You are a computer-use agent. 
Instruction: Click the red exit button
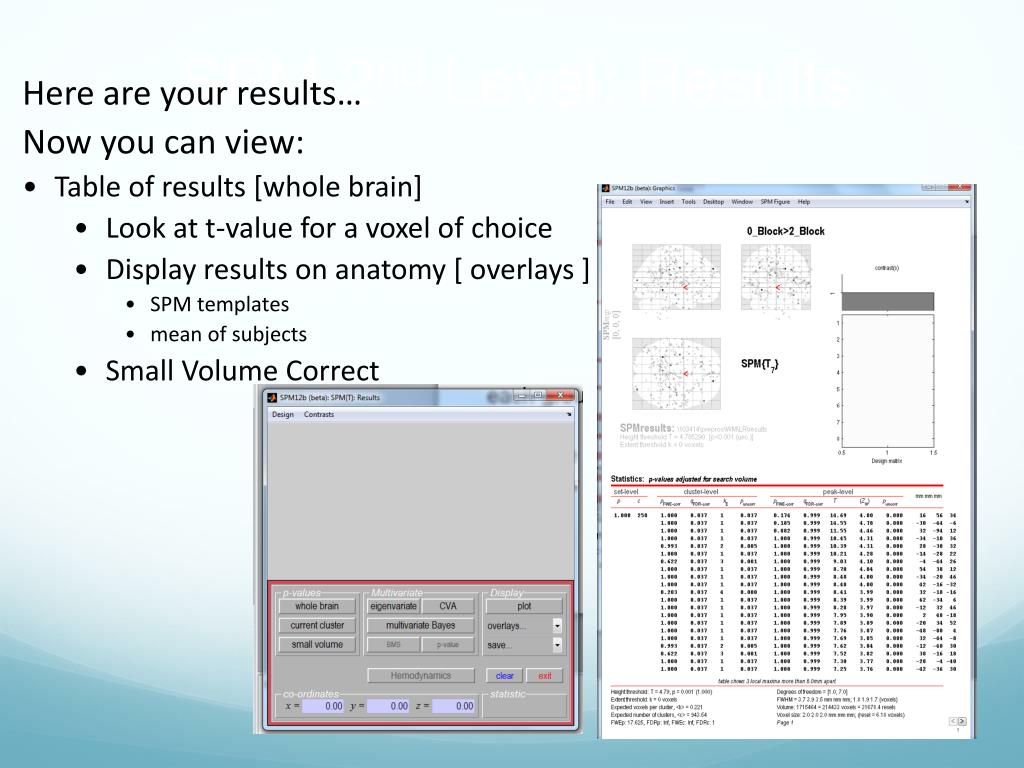[x=545, y=676]
